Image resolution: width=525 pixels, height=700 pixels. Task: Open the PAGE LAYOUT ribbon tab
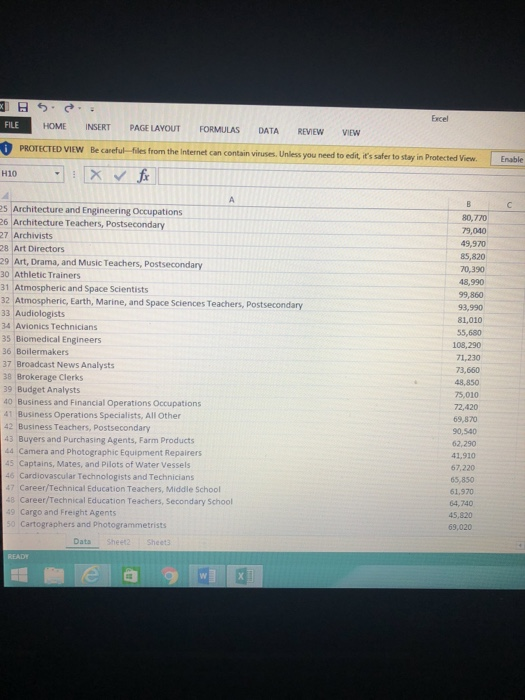pyautogui.click(x=155, y=129)
